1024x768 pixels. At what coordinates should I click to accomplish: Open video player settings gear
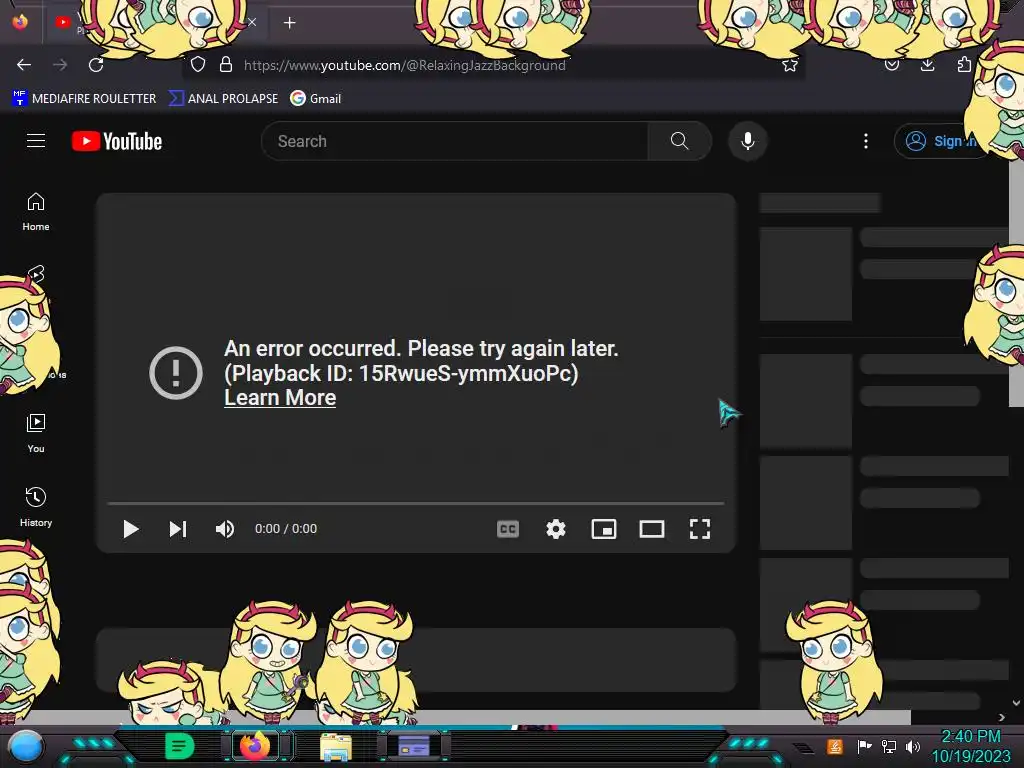click(x=556, y=529)
